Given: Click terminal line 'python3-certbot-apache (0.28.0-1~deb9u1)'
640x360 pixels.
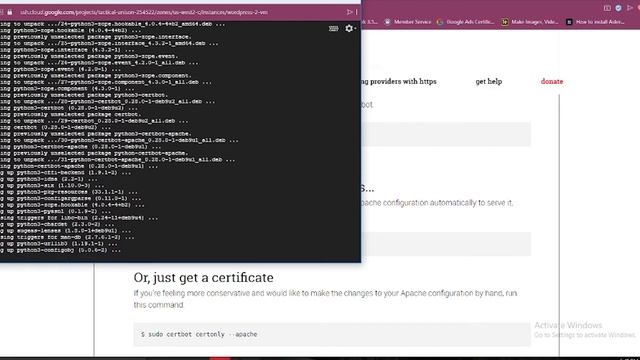Looking at the screenshot, I should click(x=79, y=147).
